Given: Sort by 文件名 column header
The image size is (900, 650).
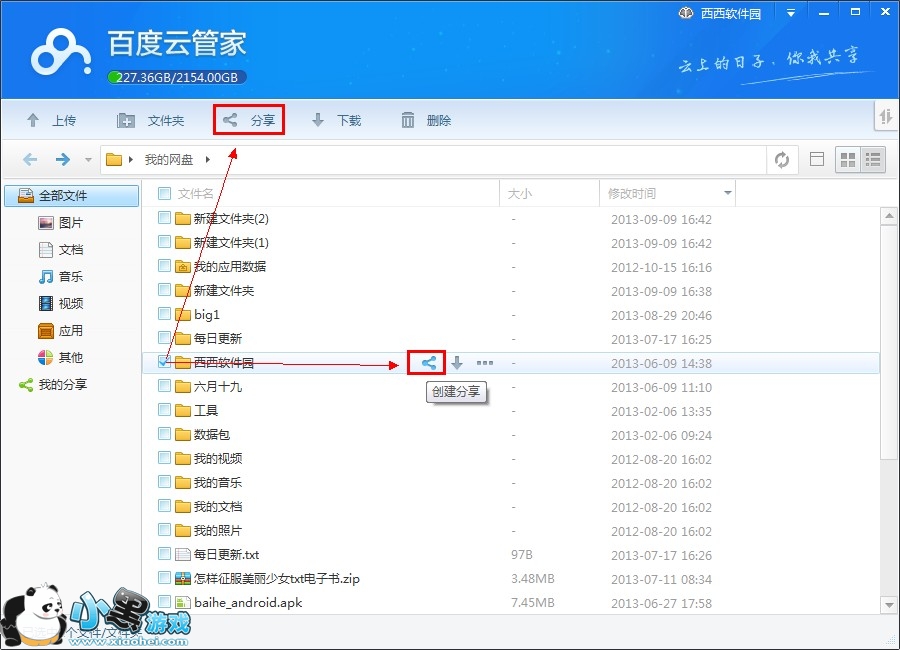Looking at the screenshot, I should pyautogui.click(x=195, y=194).
